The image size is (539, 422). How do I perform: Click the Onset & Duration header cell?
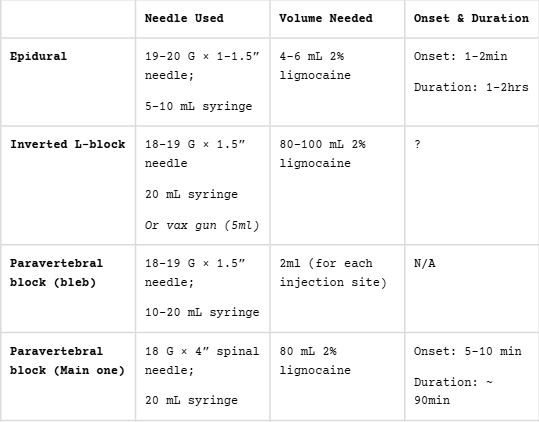(471, 18)
